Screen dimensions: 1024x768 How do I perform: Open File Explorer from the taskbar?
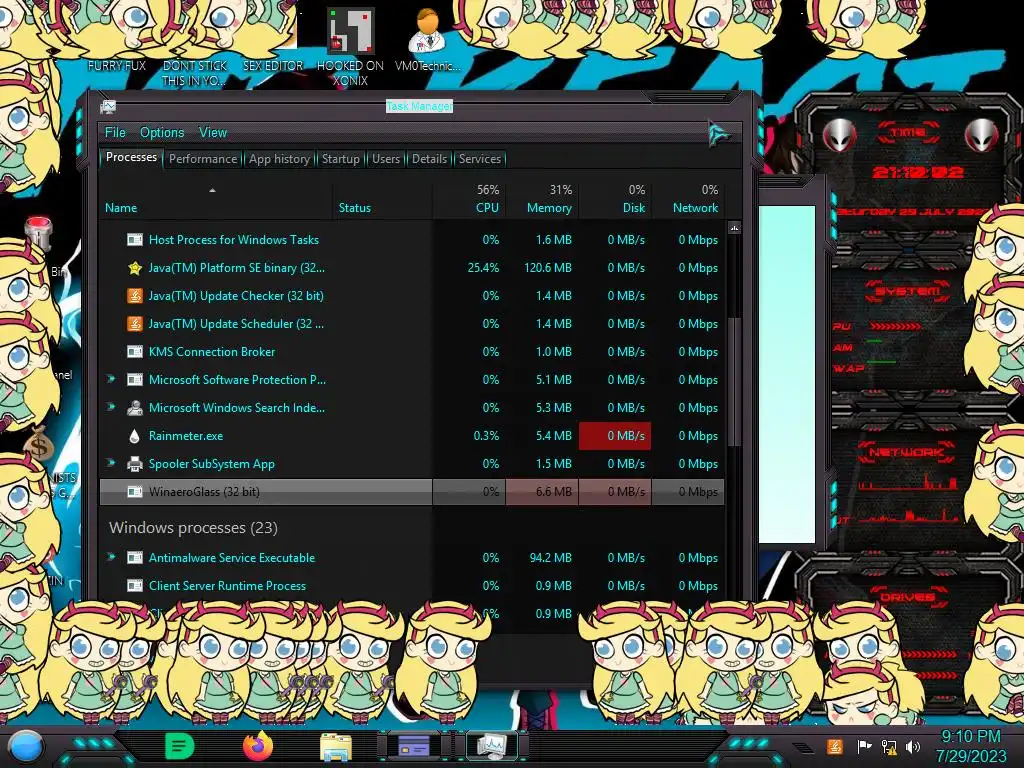(x=336, y=748)
